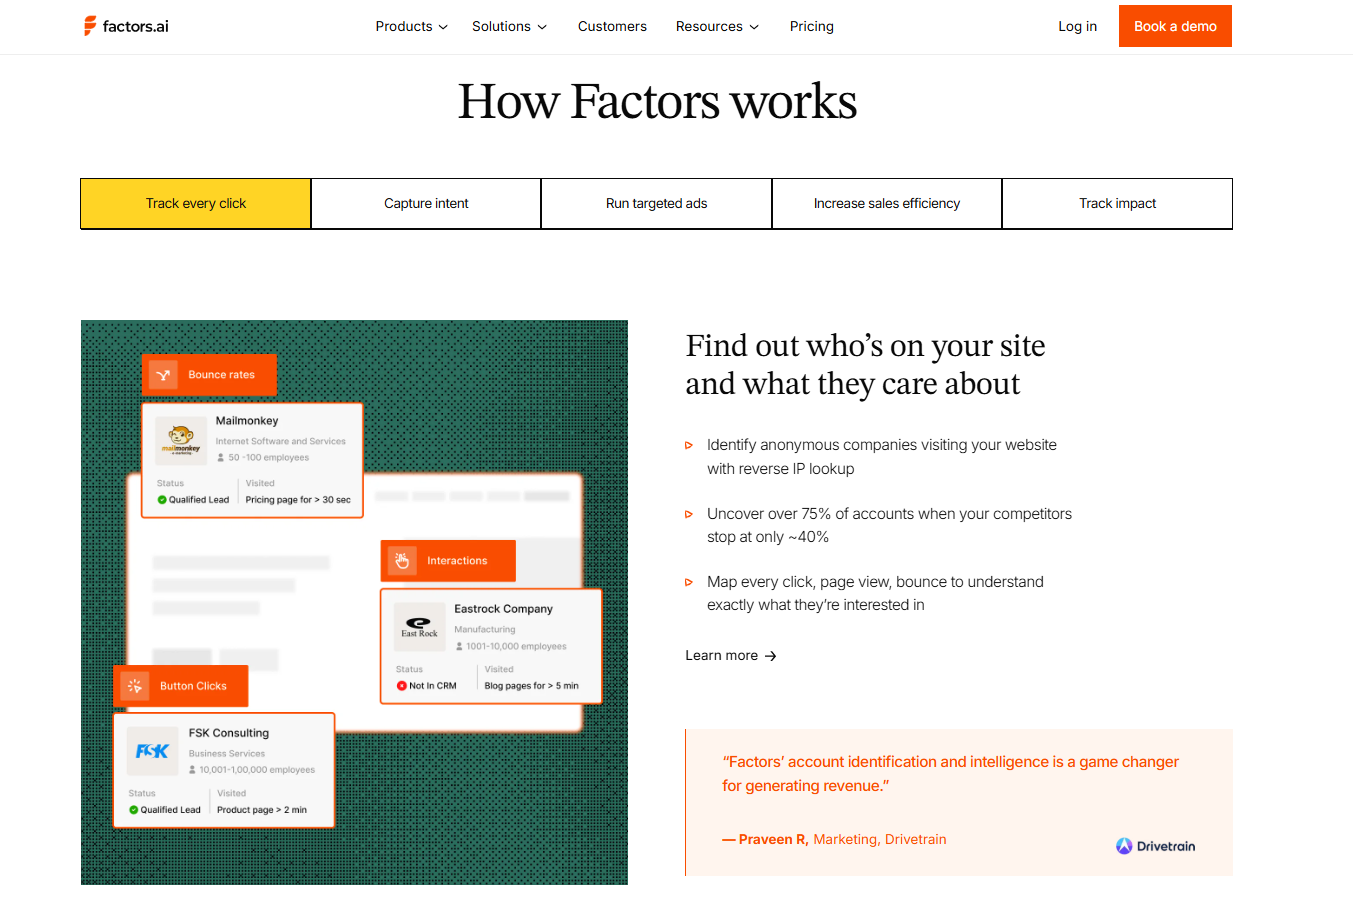Click the Interactions cursor icon
The width and height of the screenshot is (1353, 905).
coord(402,561)
